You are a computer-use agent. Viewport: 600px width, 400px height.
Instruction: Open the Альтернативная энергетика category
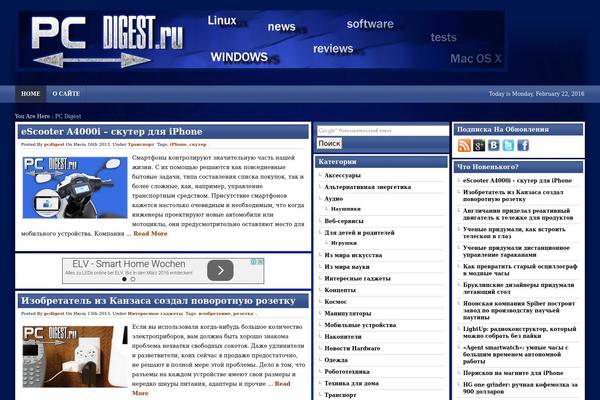(367, 187)
